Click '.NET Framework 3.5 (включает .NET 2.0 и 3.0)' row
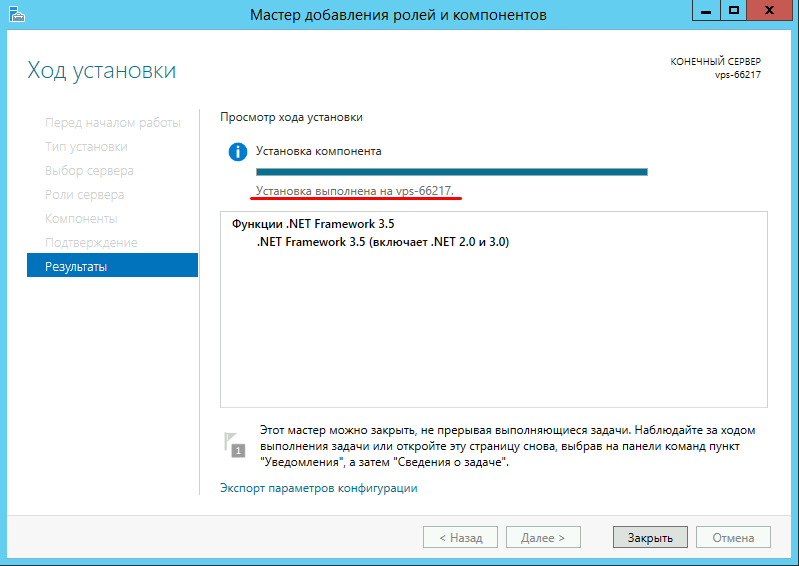The width and height of the screenshot is (799, 566). point(383,241)
